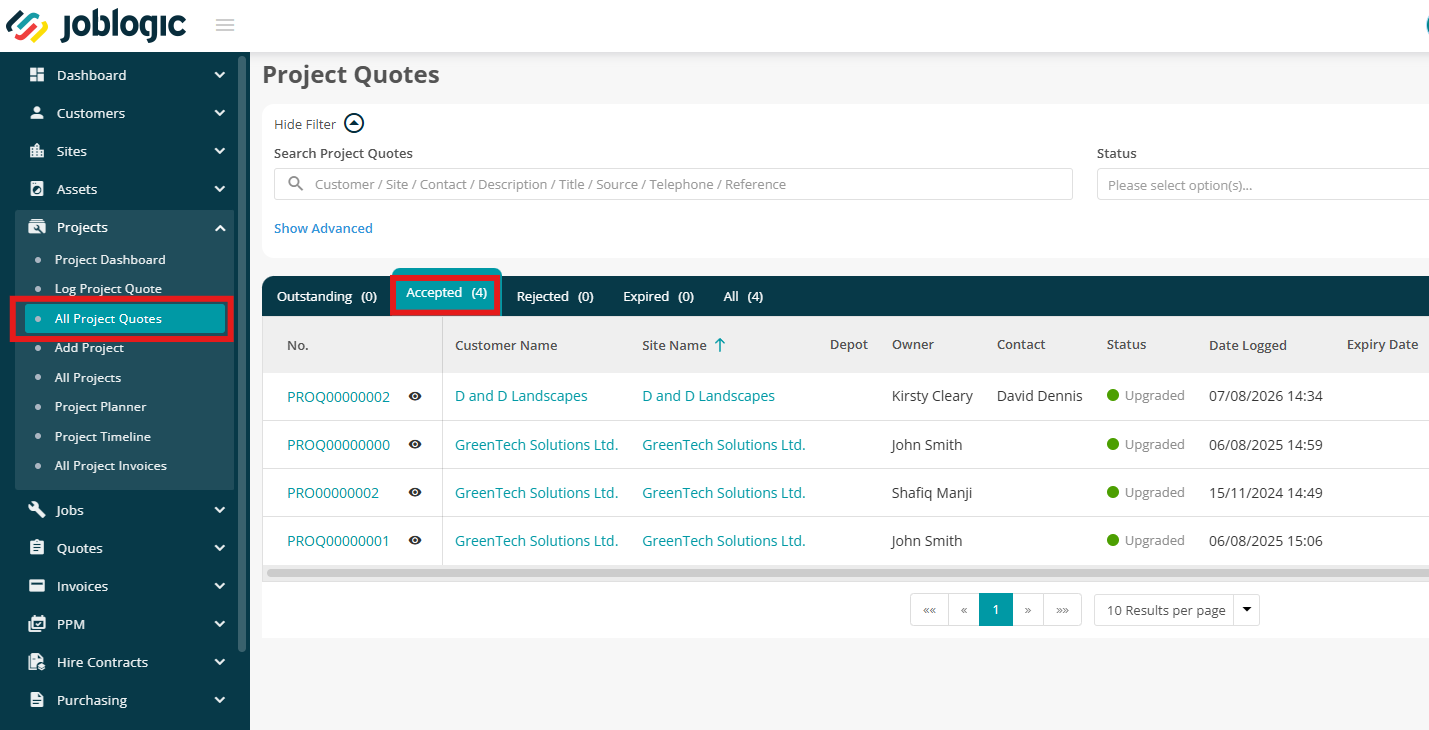The width and height of the screenshot is (1429, 730).
Task: Click the Joblogic logo
Action: (97, 26)
